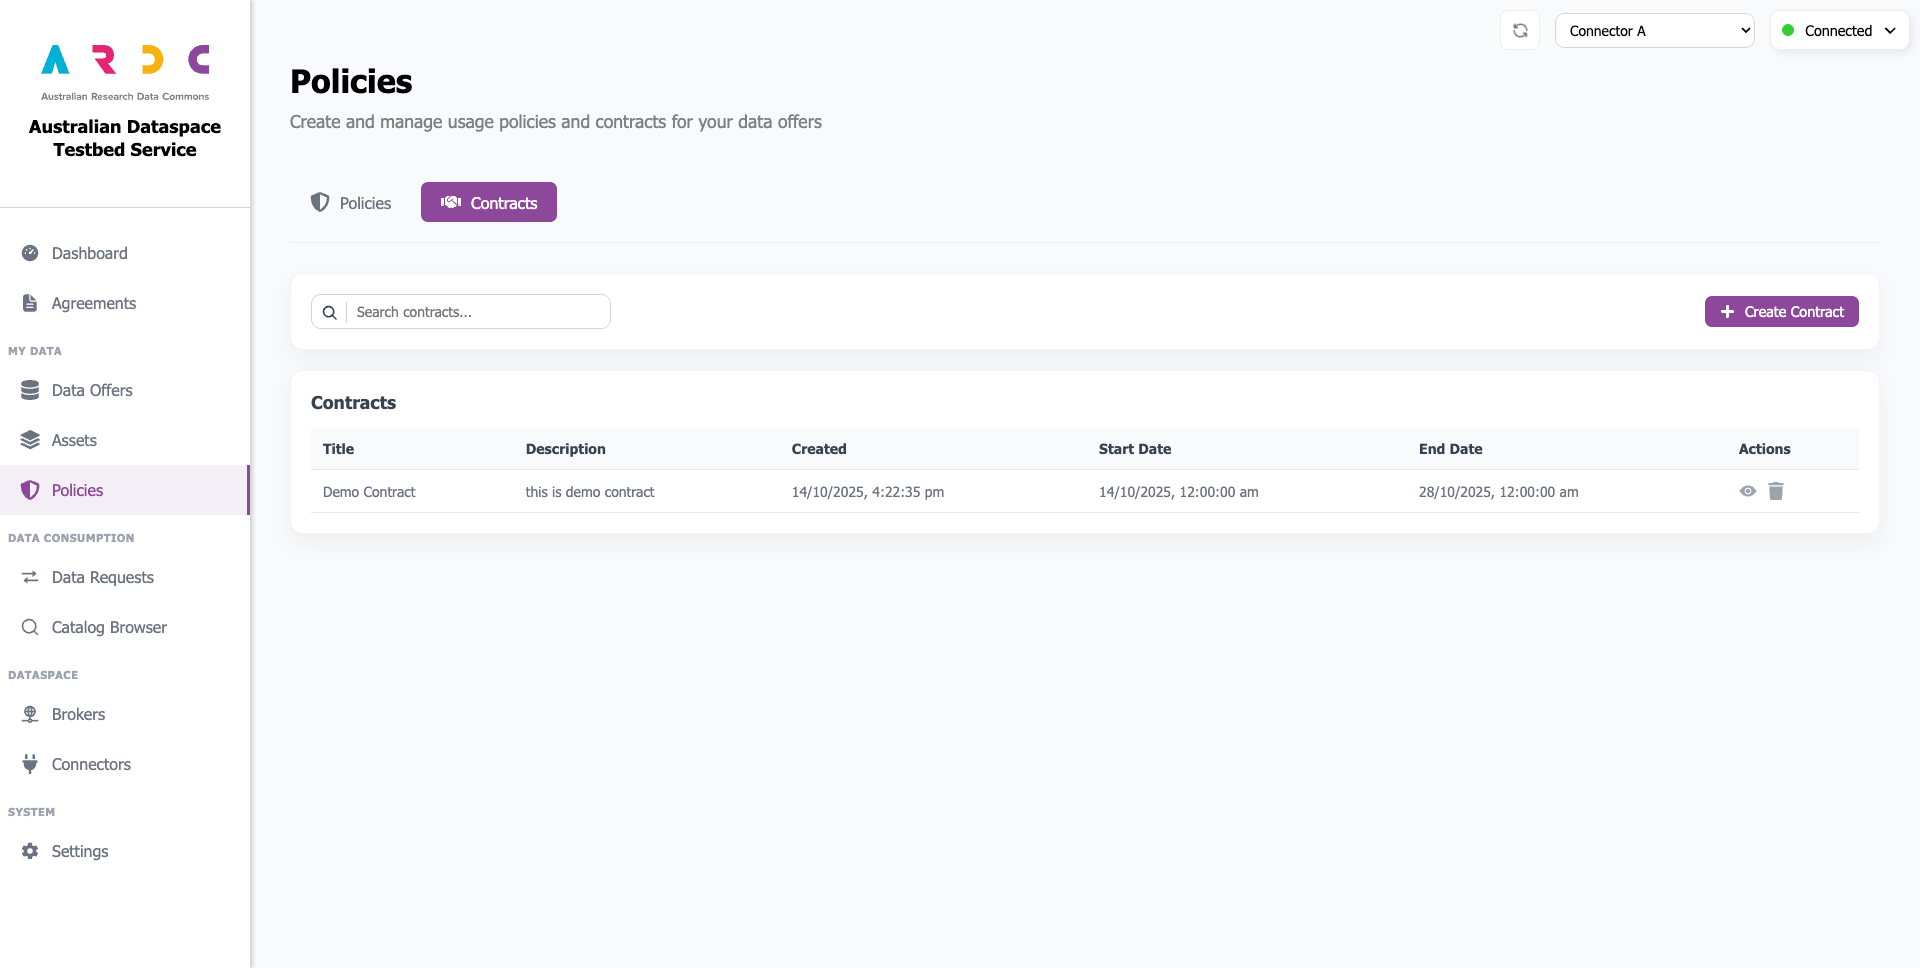Click the Settings gear icon
Viewport: 1920px width, 968px height.
[30, 851]
